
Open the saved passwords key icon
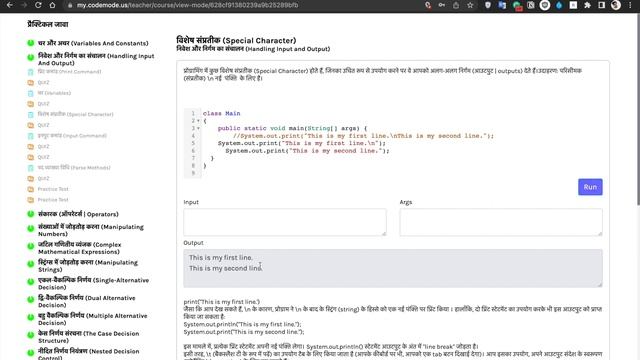click(x=442, y=5)
